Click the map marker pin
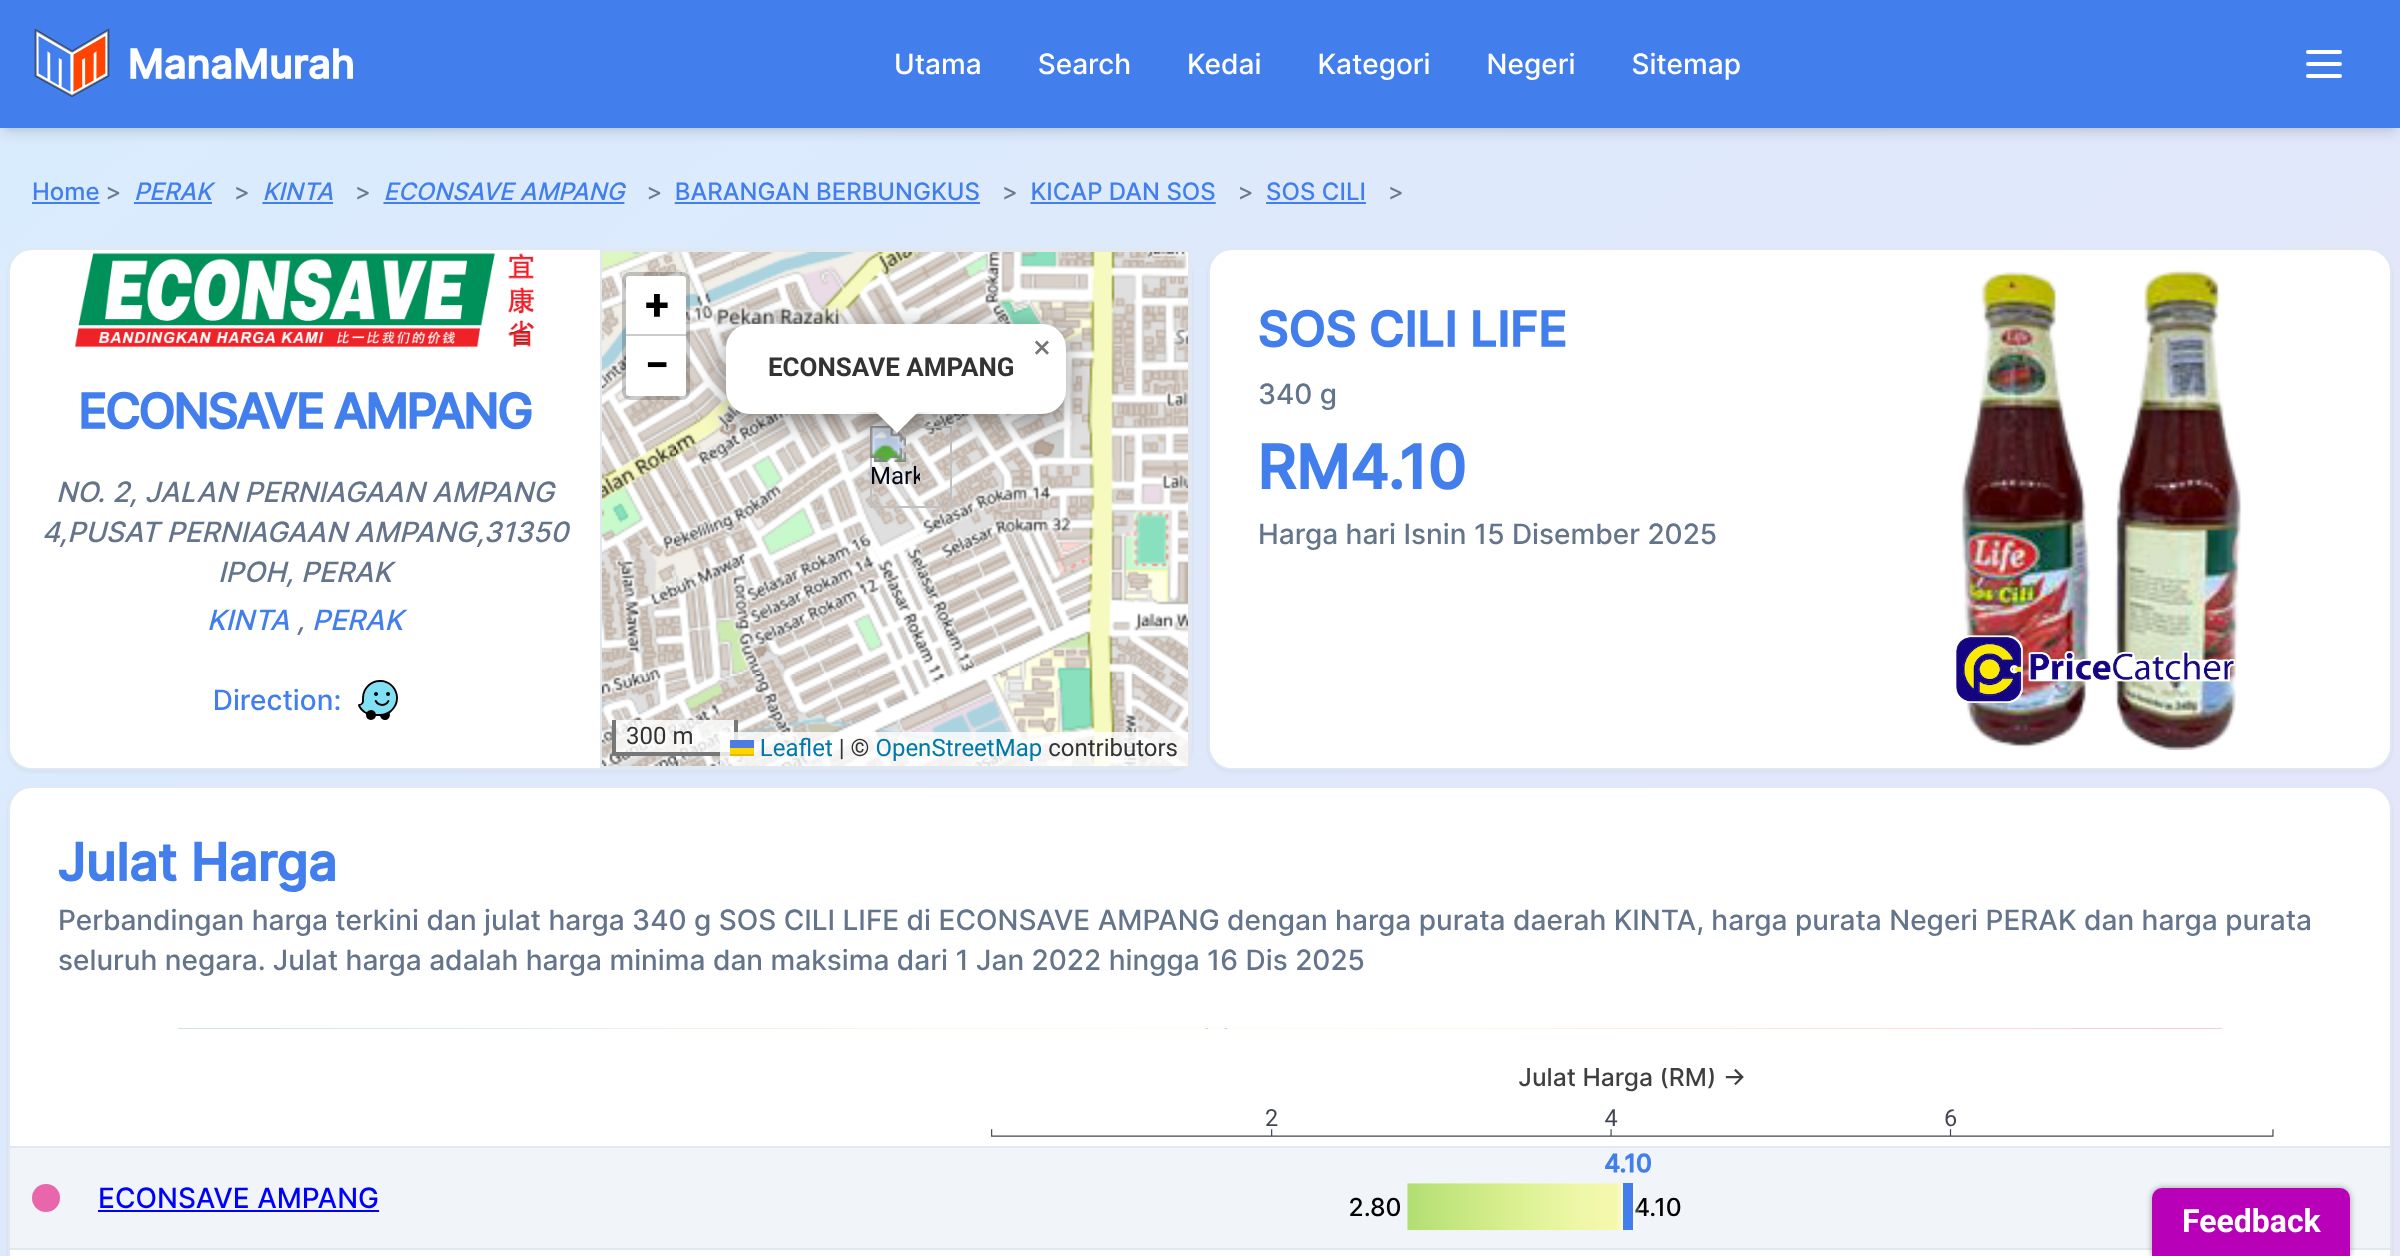 click(x=887, y=446)
